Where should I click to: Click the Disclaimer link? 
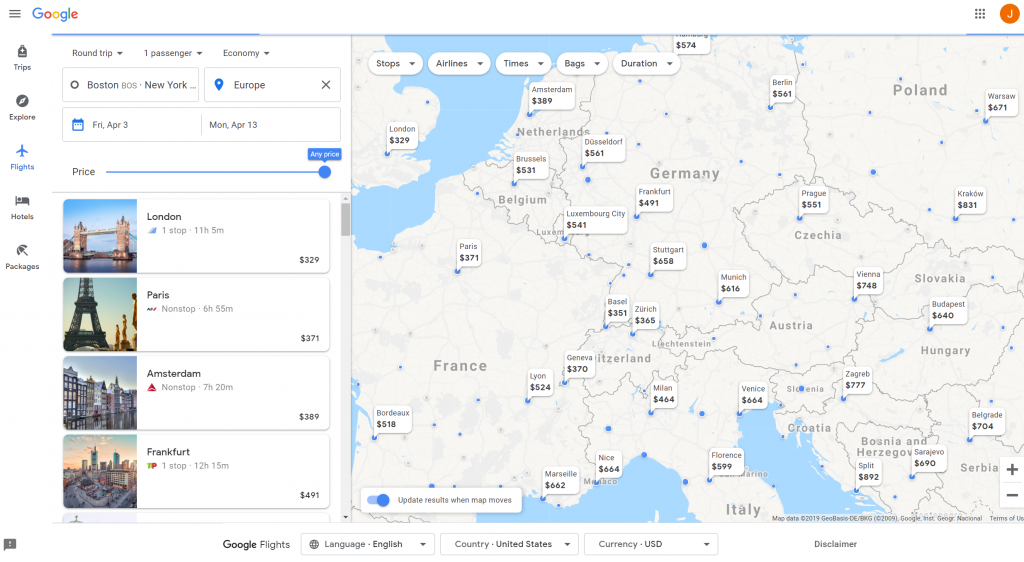835,544
